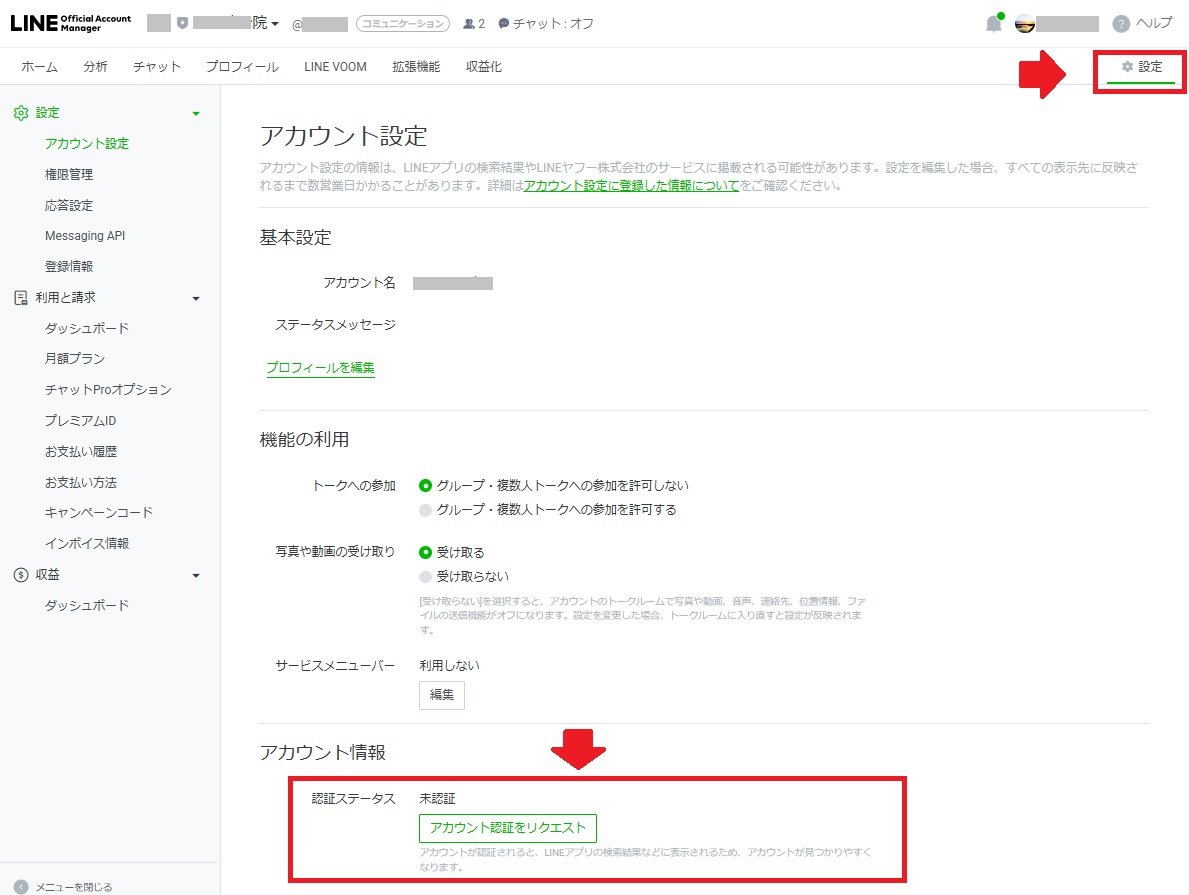Click the アカウント認証をリクエスト button
Image resolution: width=1189 pixels, height=895 pixels.
click(507, 828)
